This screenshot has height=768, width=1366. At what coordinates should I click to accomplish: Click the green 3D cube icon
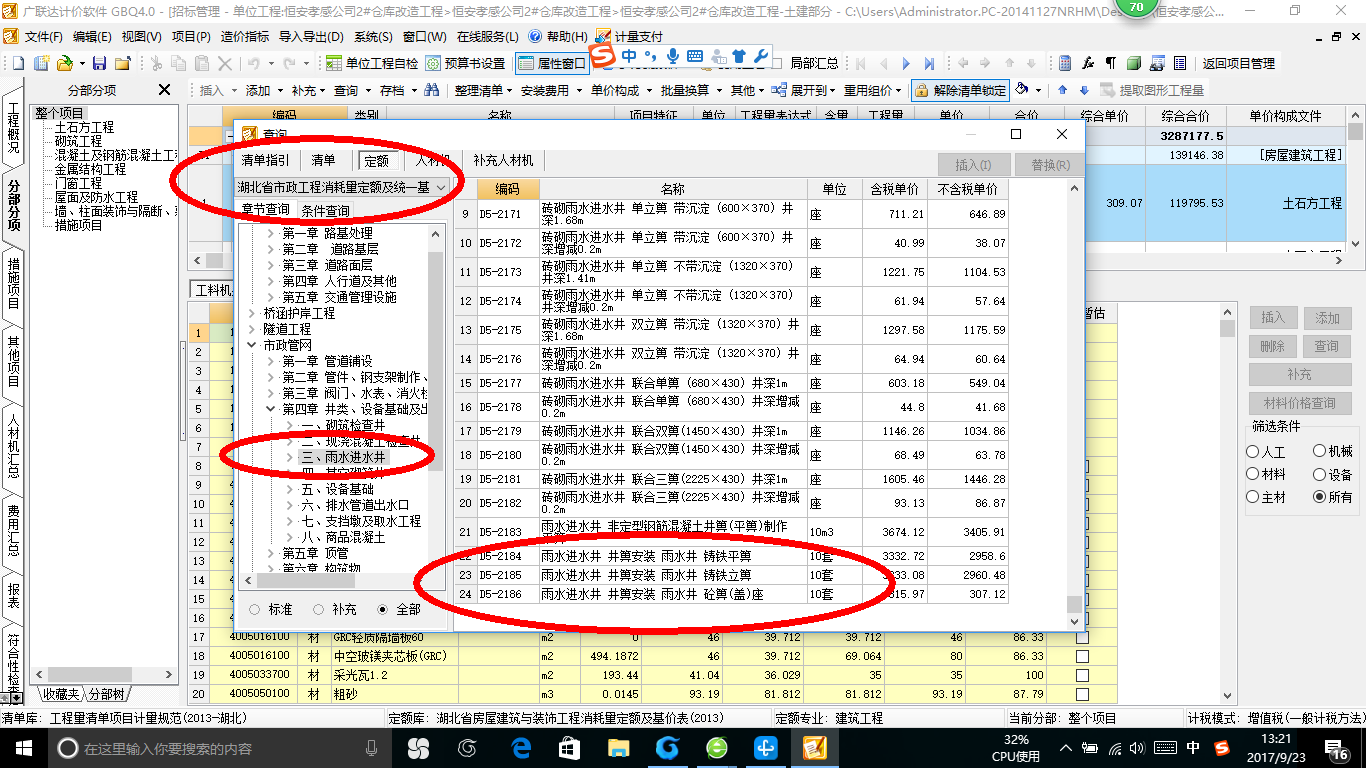(x=1133, y=63)
